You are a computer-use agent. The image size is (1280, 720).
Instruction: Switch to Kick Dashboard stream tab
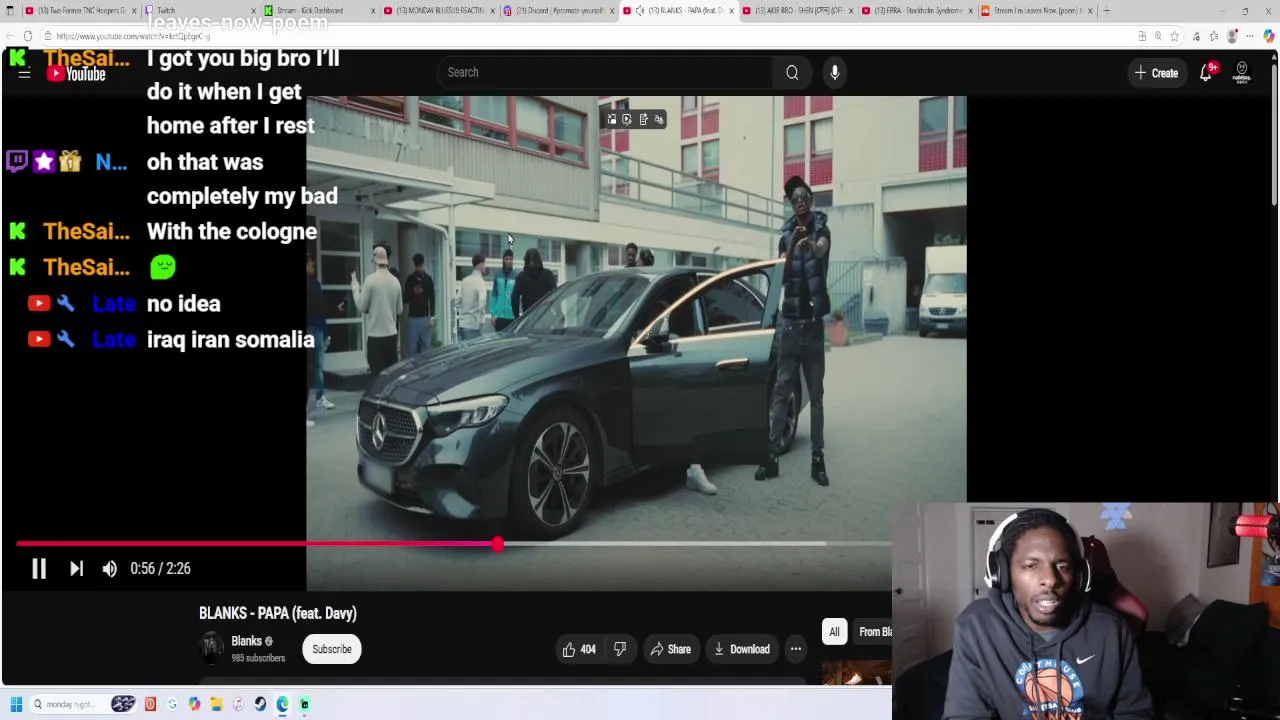tap(320, 11)
